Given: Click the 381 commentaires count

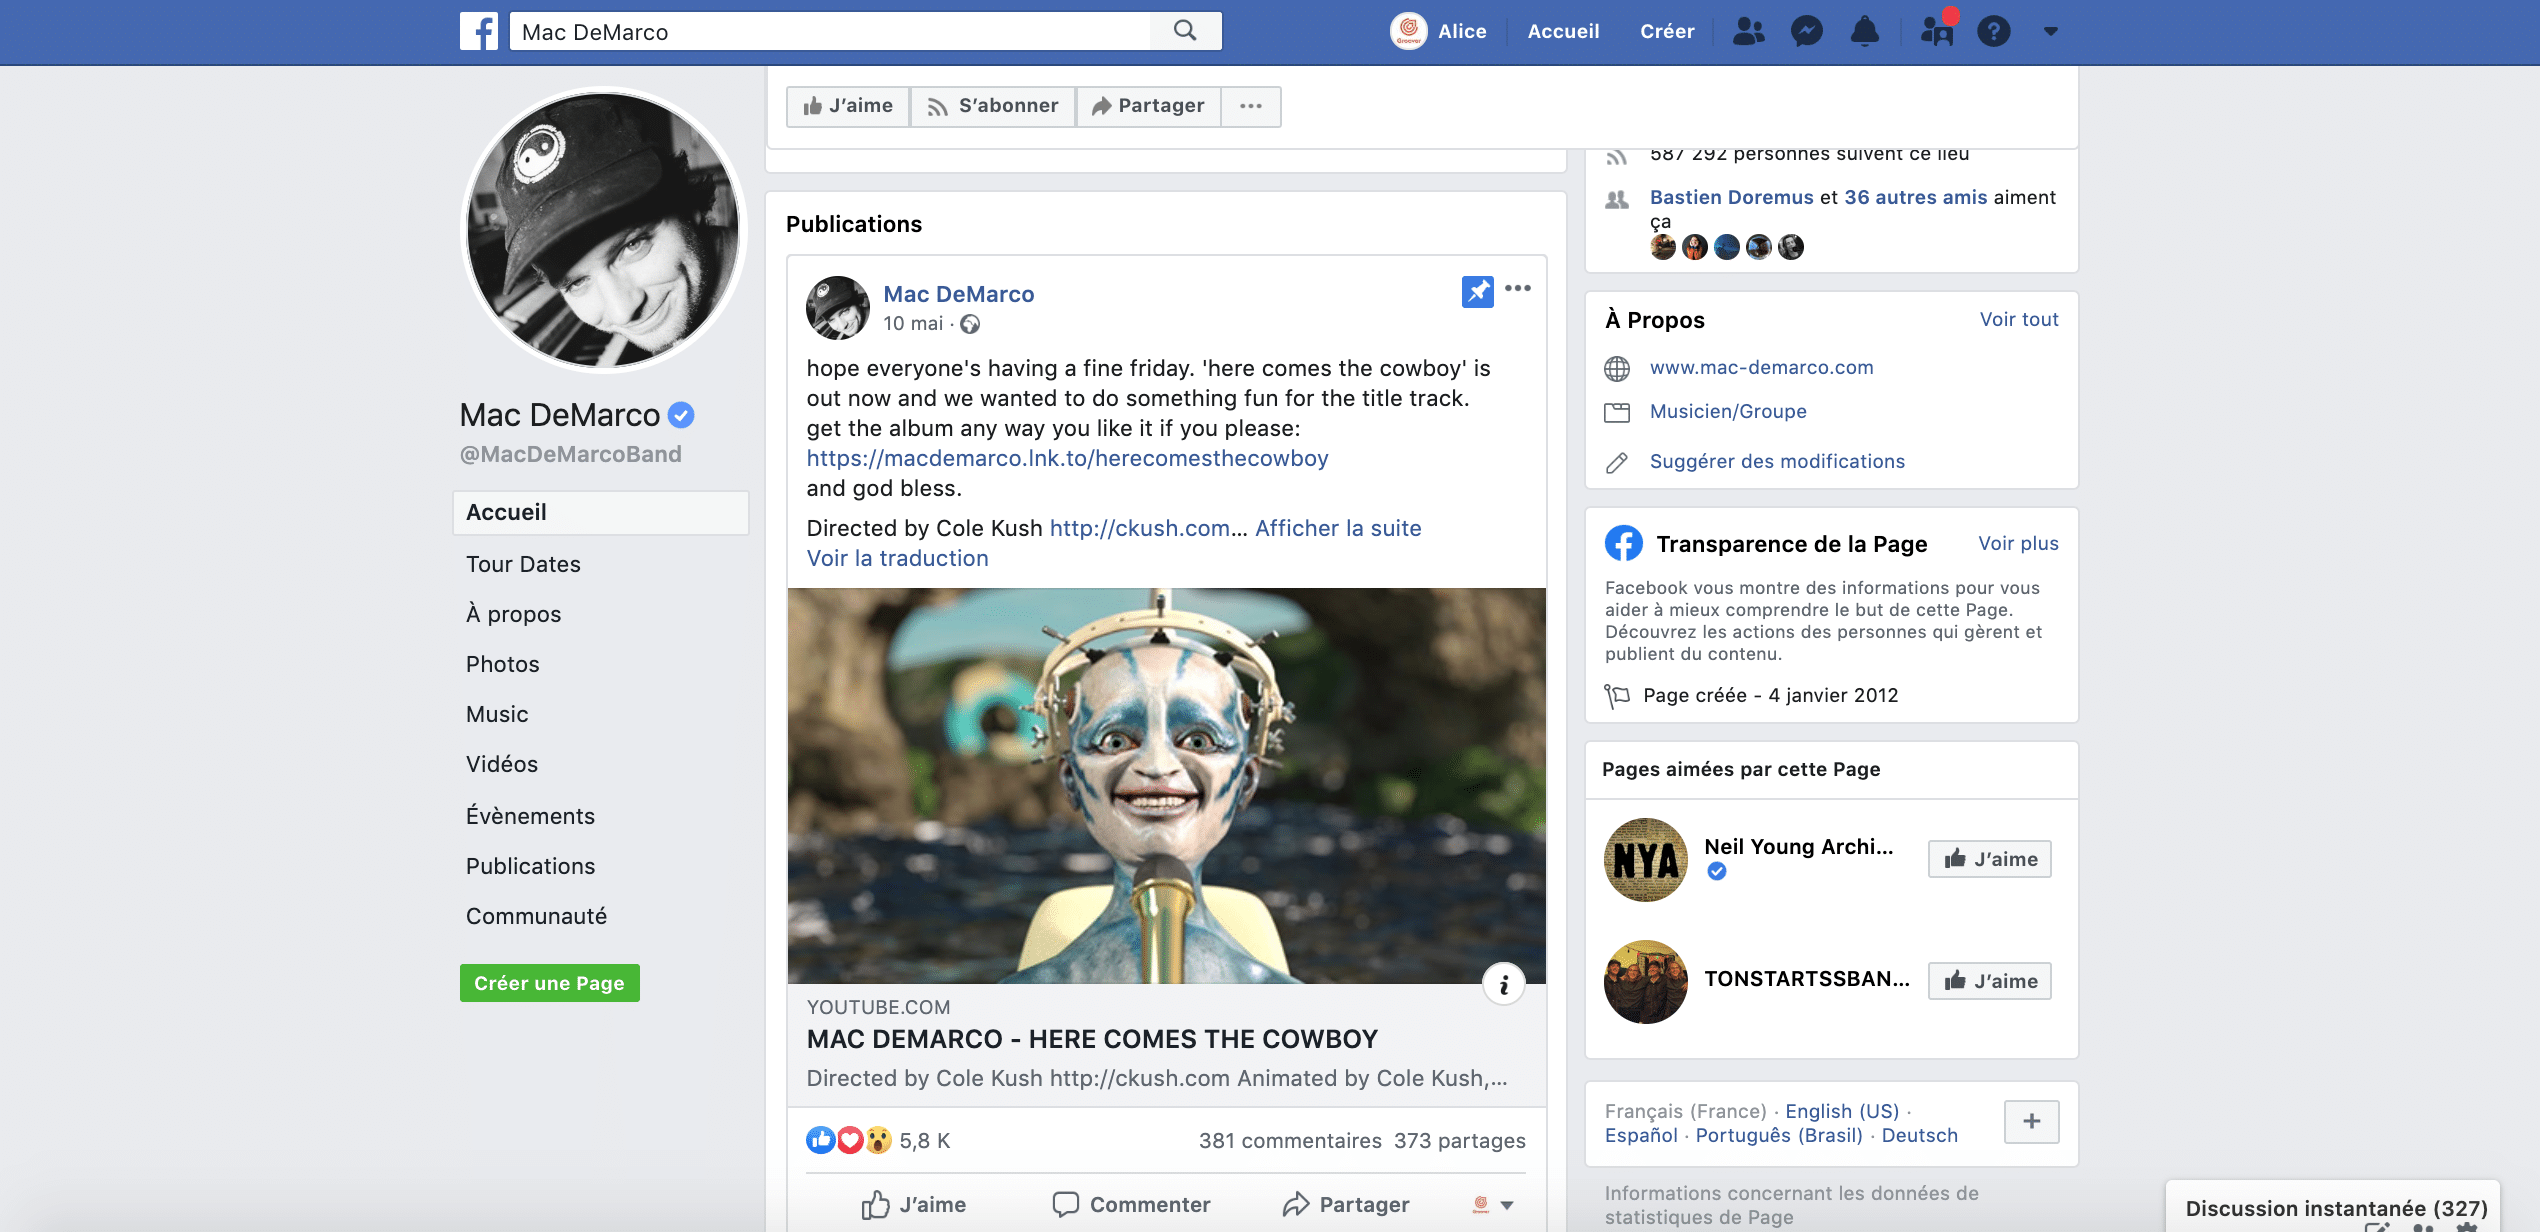Looking at the screenshot, I should click(1290, 1141).
